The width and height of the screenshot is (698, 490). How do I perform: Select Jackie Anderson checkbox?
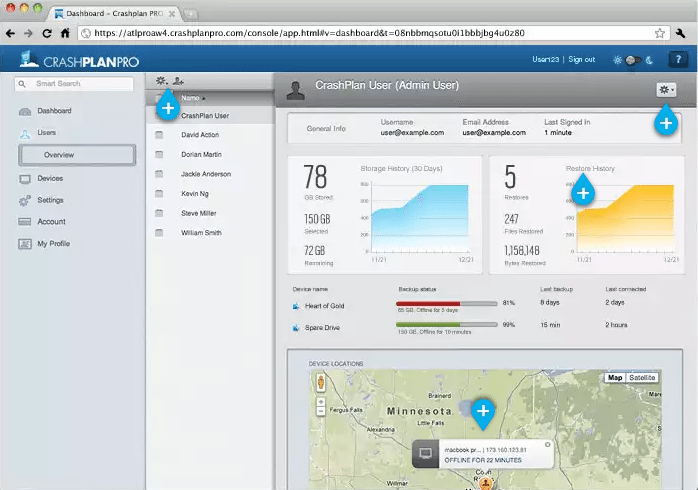point(159,174)
